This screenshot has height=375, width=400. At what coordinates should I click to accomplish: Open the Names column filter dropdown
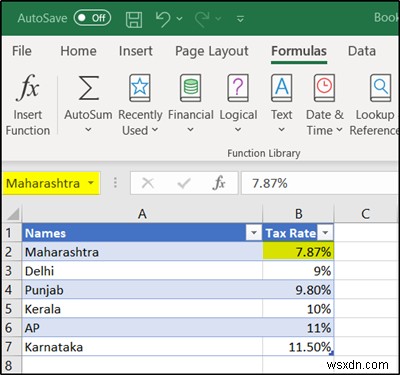pyautogui.click(x=254, y=233)
